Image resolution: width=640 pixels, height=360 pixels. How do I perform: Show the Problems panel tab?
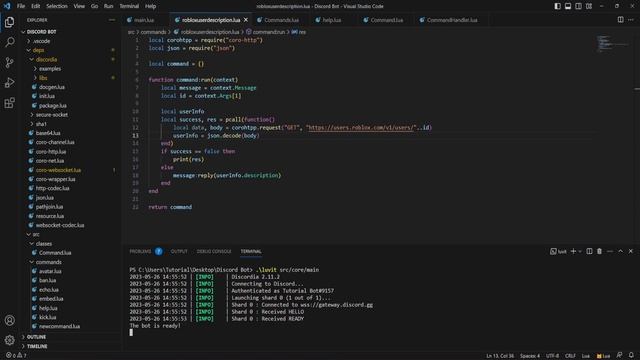[146, 251]
